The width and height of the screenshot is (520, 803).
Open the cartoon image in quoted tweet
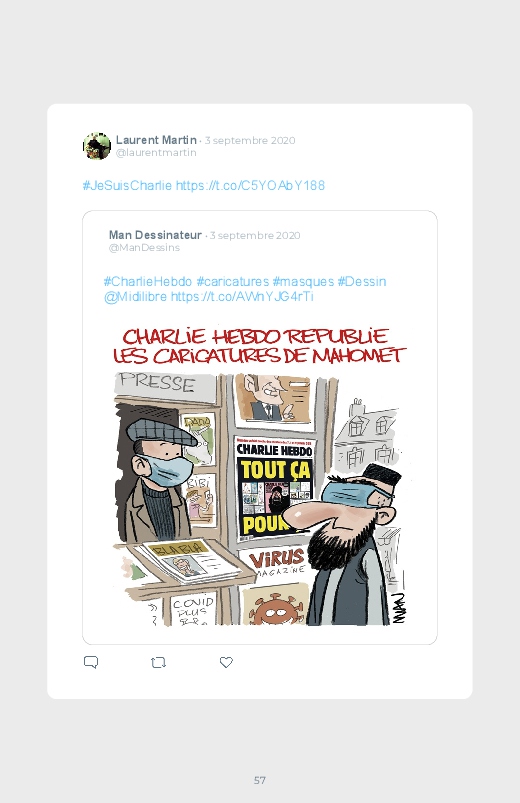pos(260,475)
